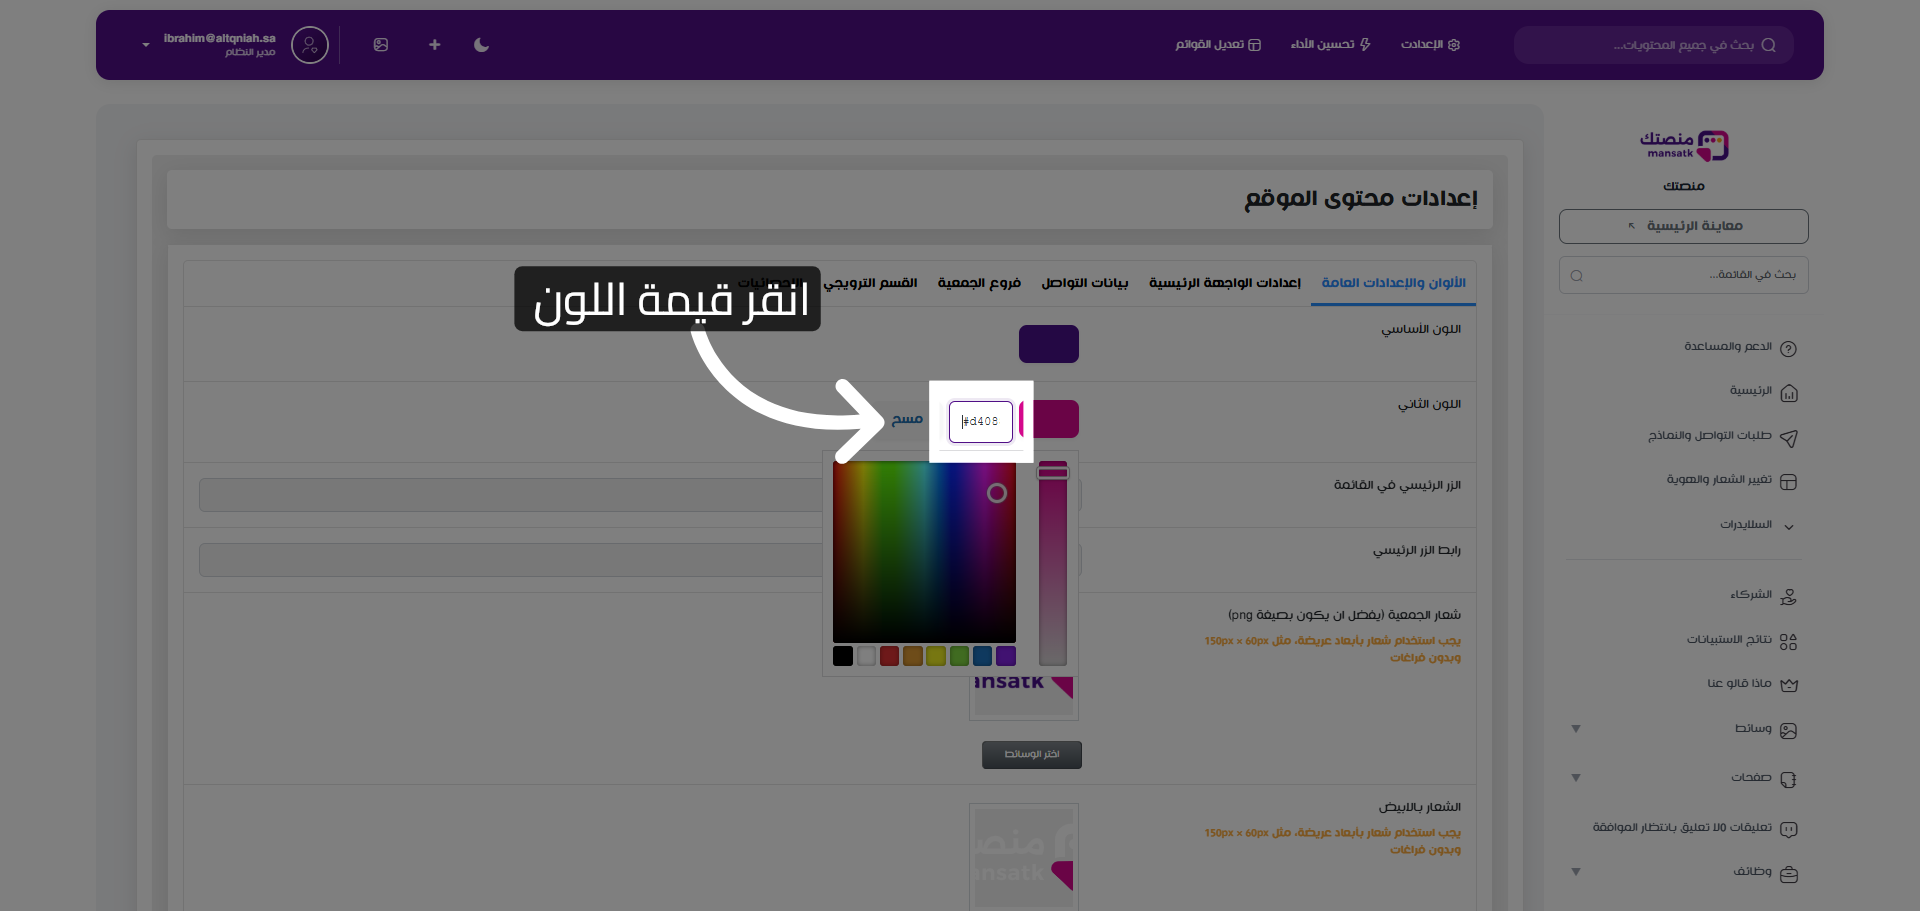
Task: Open the media icon in the top bar
Action: click(381, 45)
